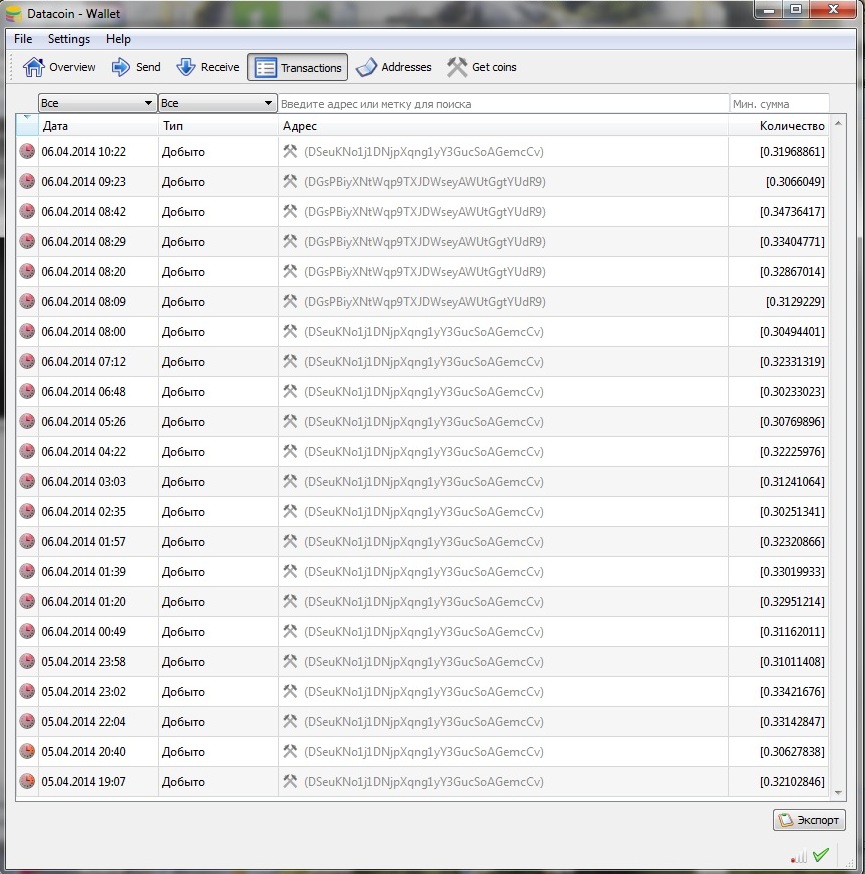This screenshot has height=874, width=865.
Task: Click the amount [0.34736417]
Action: (x=792, y=212)
